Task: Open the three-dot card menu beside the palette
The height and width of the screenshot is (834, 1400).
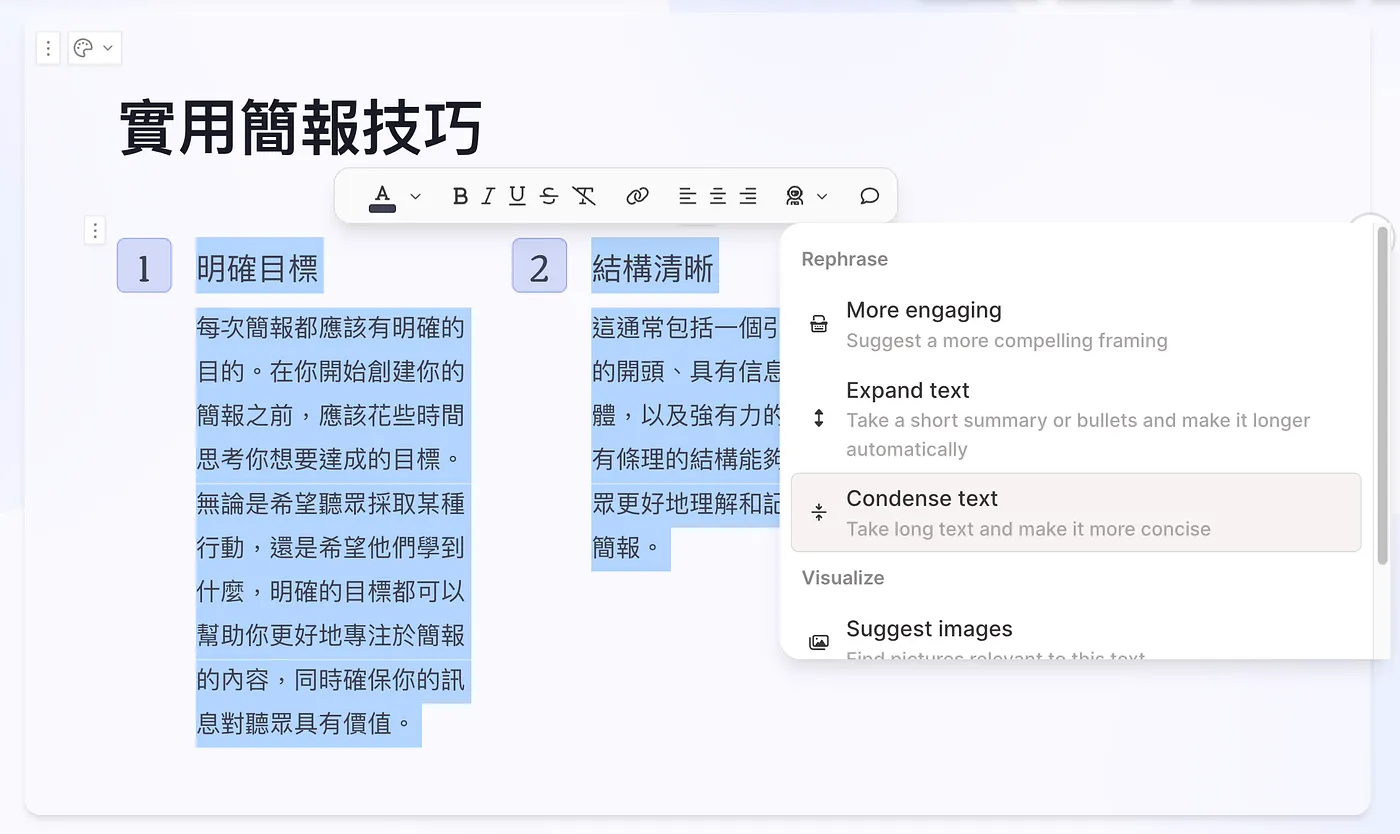Action: 48,48
